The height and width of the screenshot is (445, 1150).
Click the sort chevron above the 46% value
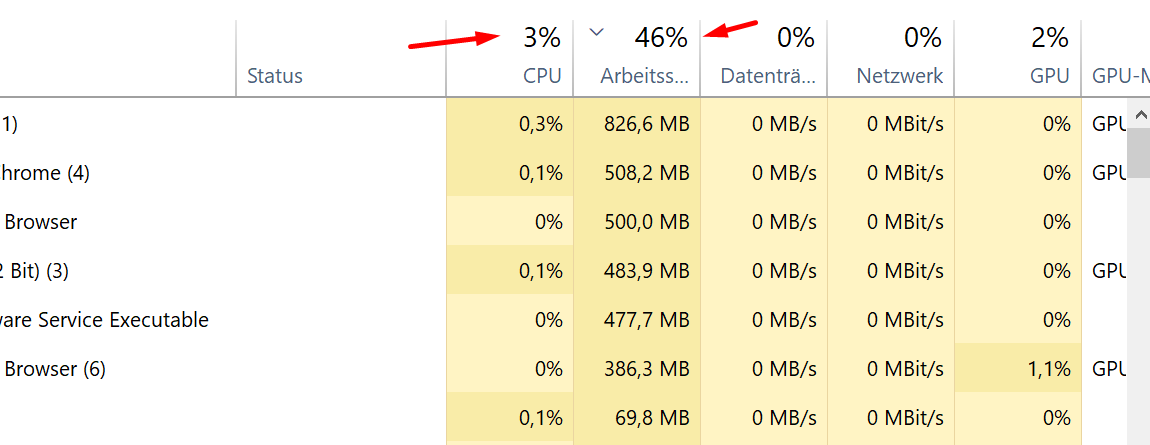(597, 32)
